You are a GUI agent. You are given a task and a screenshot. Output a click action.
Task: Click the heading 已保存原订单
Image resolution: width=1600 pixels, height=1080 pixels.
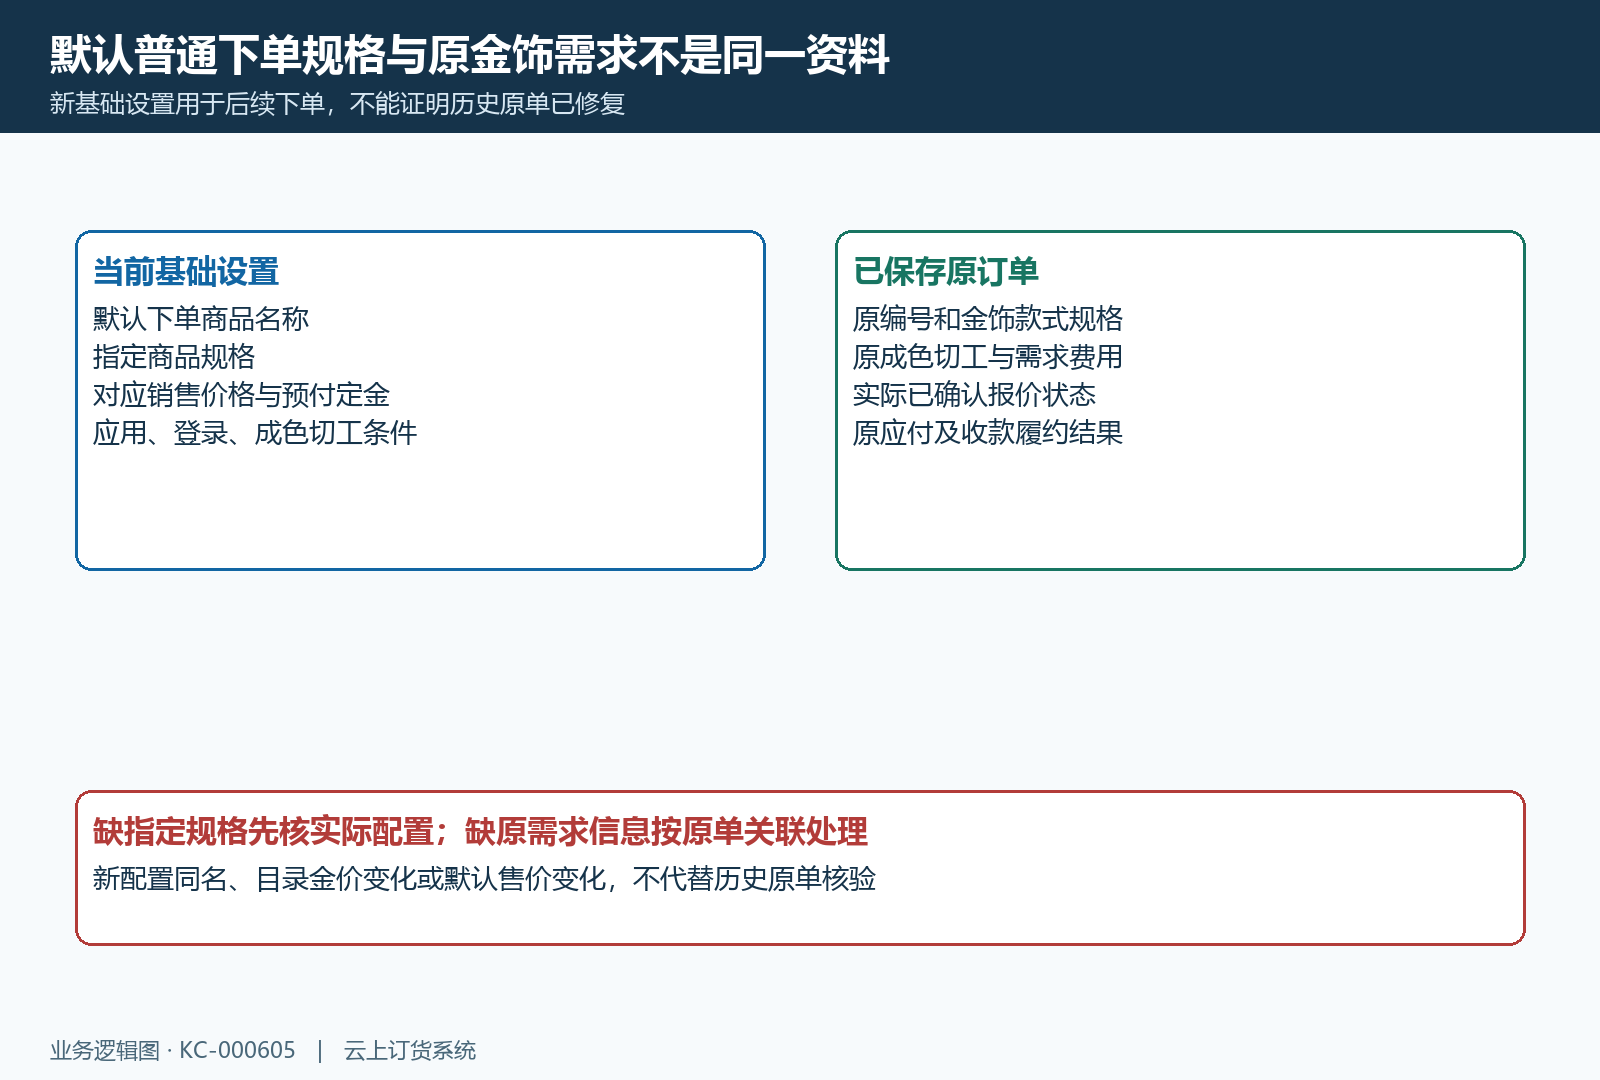click(946, 271)
